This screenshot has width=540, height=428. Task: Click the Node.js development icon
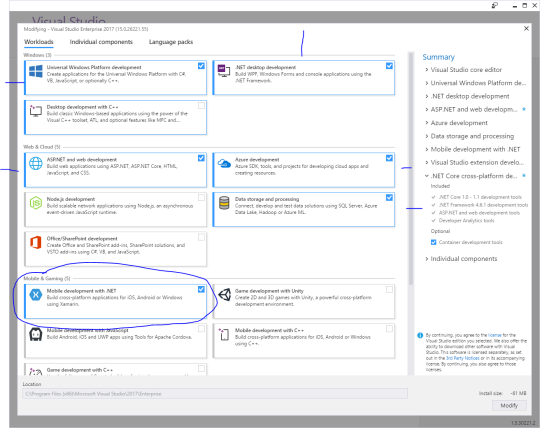(36, 203)
